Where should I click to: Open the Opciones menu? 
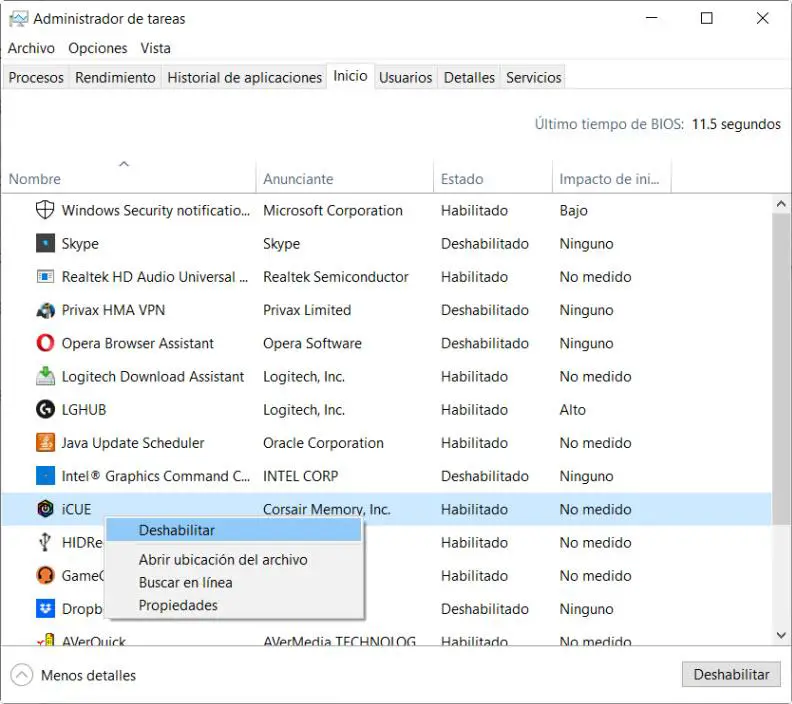tap(98, 48)
